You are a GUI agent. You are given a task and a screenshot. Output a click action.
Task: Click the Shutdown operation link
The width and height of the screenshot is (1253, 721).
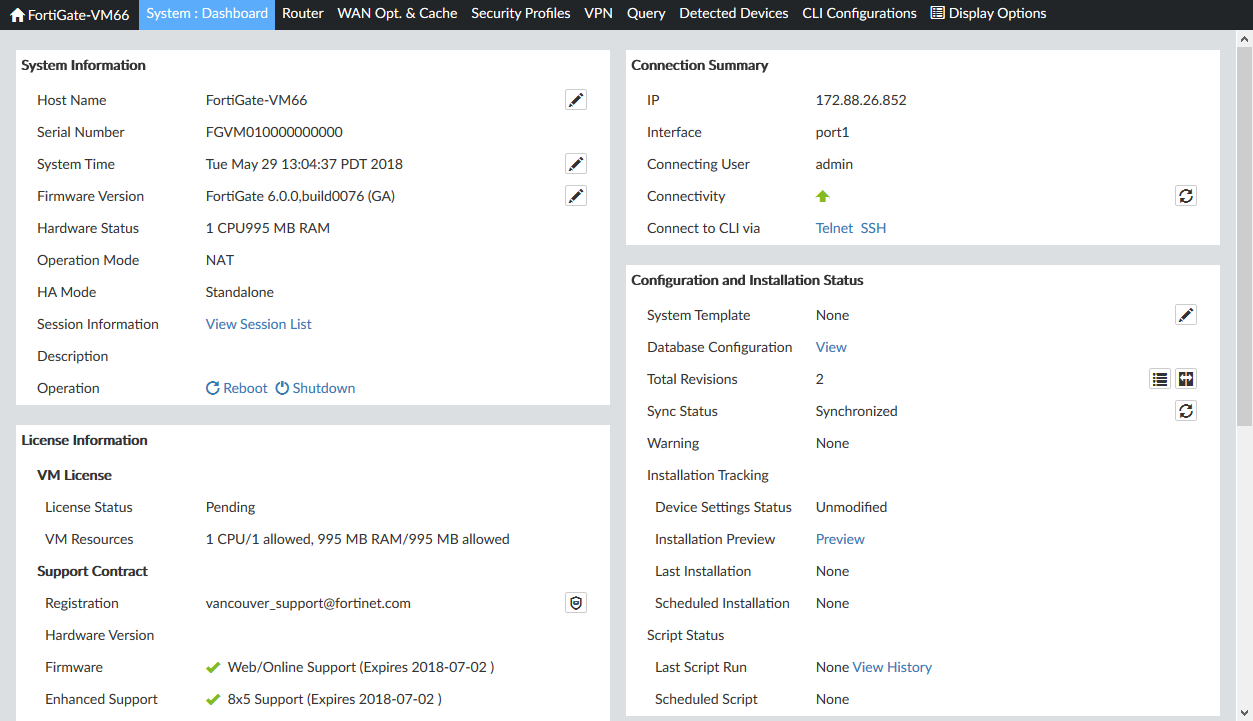[x=315, y=388]
